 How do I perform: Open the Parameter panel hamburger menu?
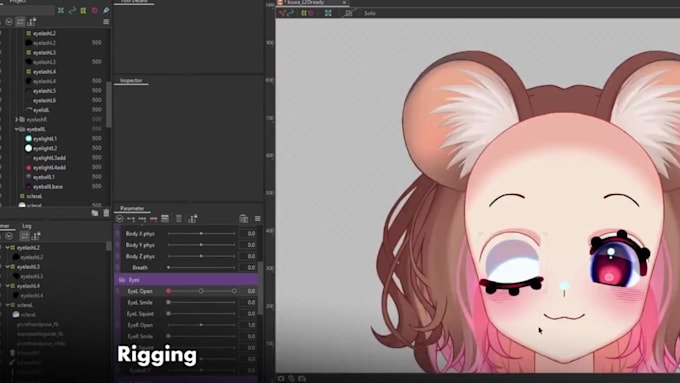pos(258,219)
